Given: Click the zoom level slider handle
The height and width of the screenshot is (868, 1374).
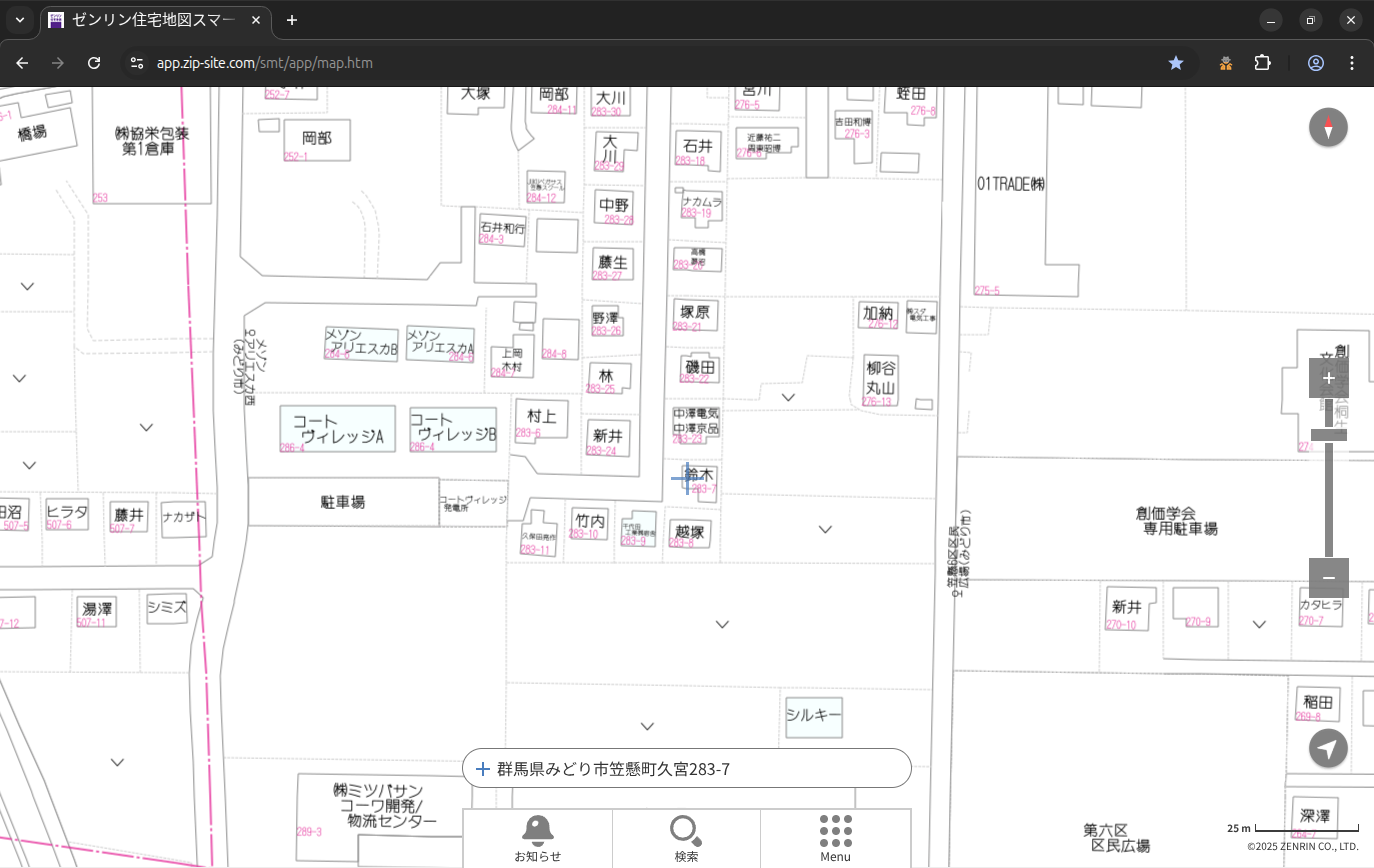Looking at the screenshot, I should (x=1328, y=434).
